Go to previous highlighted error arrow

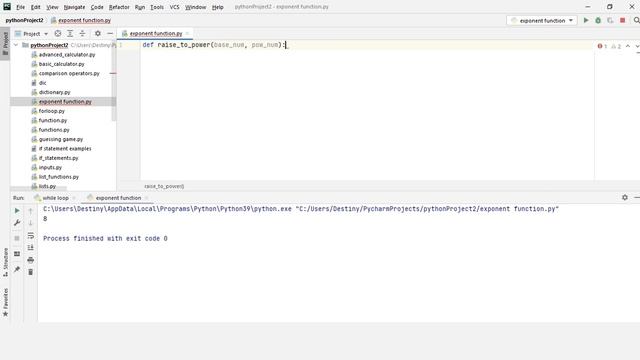[628, 46]
